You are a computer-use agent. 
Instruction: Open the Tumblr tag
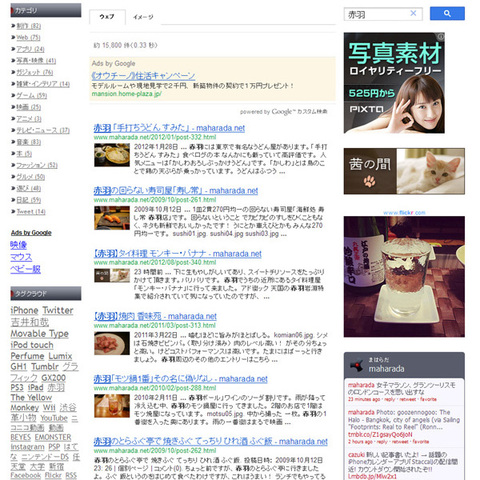45,367
